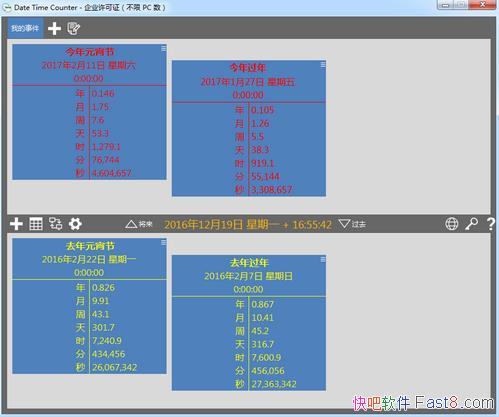Open help question mark icon
Viewport: 499px width, 417px height.
(x=490, y=224)
